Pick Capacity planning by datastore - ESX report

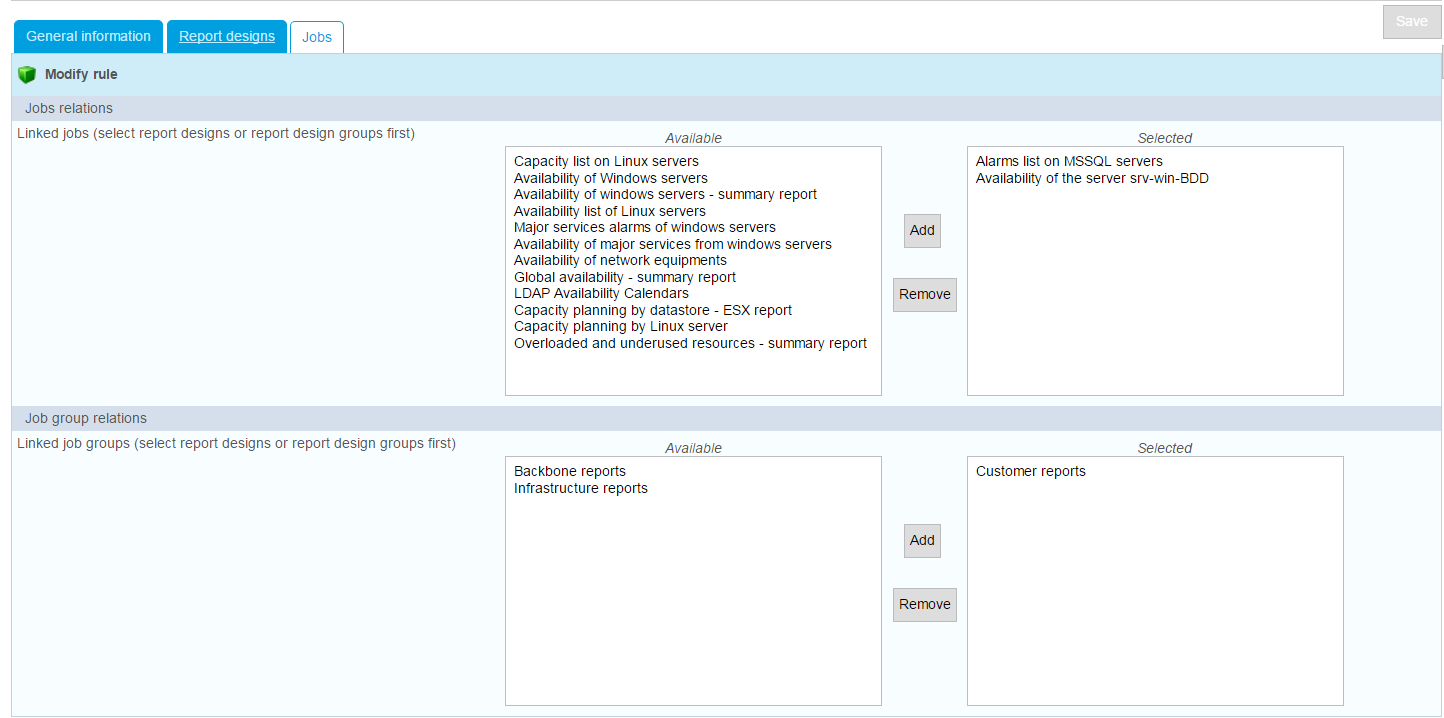coord(652,310)
